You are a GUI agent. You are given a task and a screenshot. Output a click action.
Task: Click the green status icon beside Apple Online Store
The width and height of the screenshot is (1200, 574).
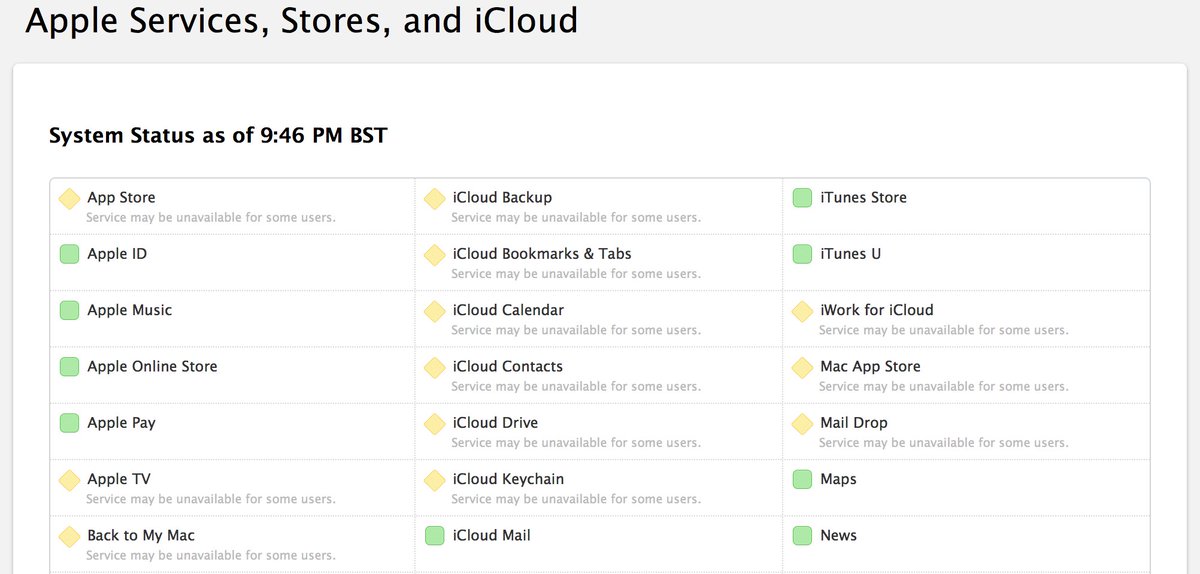point(69,367)
